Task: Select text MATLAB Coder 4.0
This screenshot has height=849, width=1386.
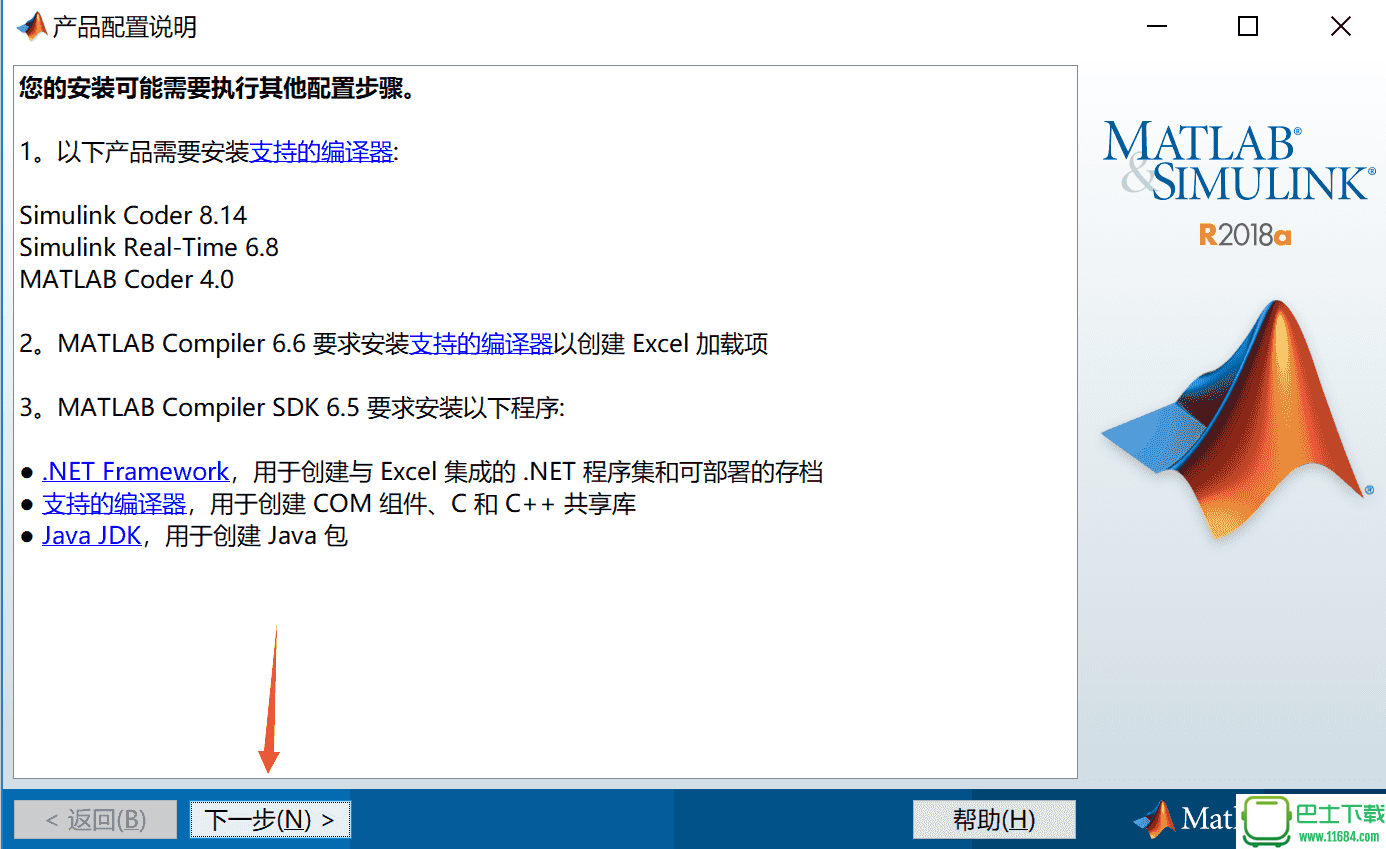Action: click(x=127, y=280)
